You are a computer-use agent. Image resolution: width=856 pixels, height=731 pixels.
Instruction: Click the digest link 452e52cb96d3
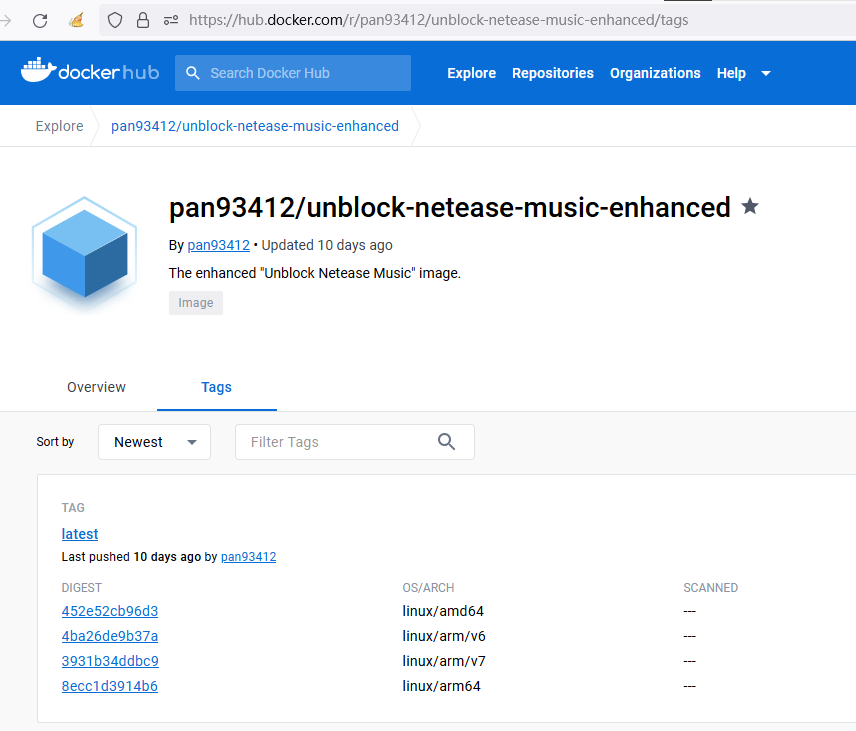pos(109,610)
